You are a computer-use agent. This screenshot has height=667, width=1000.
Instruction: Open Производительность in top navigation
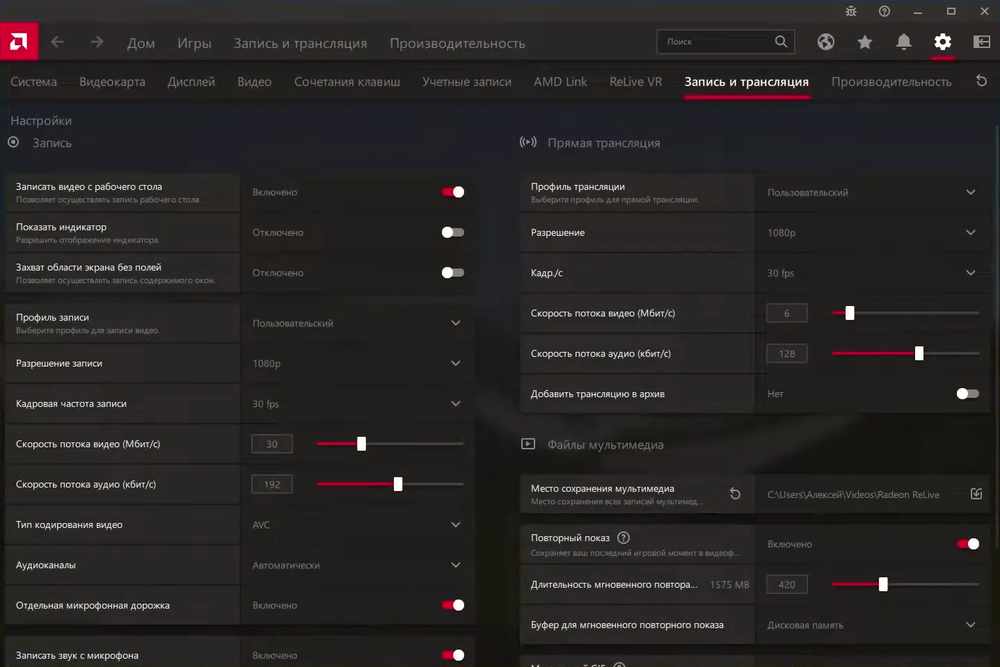(458, 43)
